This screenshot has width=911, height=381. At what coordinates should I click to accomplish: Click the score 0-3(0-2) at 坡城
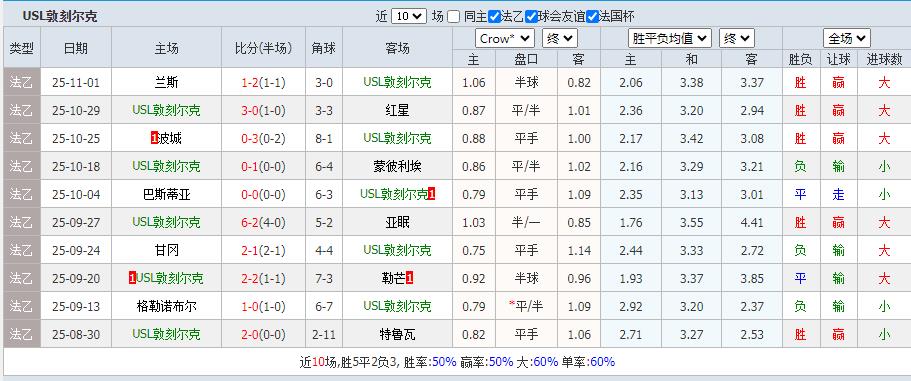[263, 138]
